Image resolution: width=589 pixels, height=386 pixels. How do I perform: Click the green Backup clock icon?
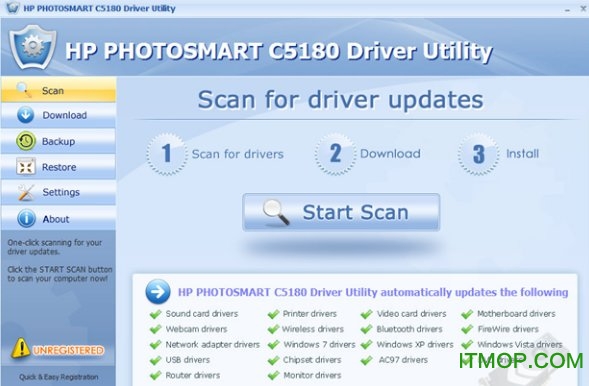pyautogui.click(x=26, y=141)
